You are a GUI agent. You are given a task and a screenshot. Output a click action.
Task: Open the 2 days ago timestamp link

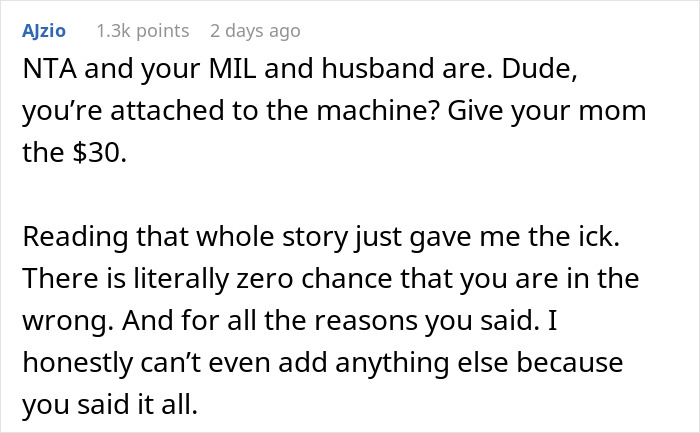coord(255,31)
